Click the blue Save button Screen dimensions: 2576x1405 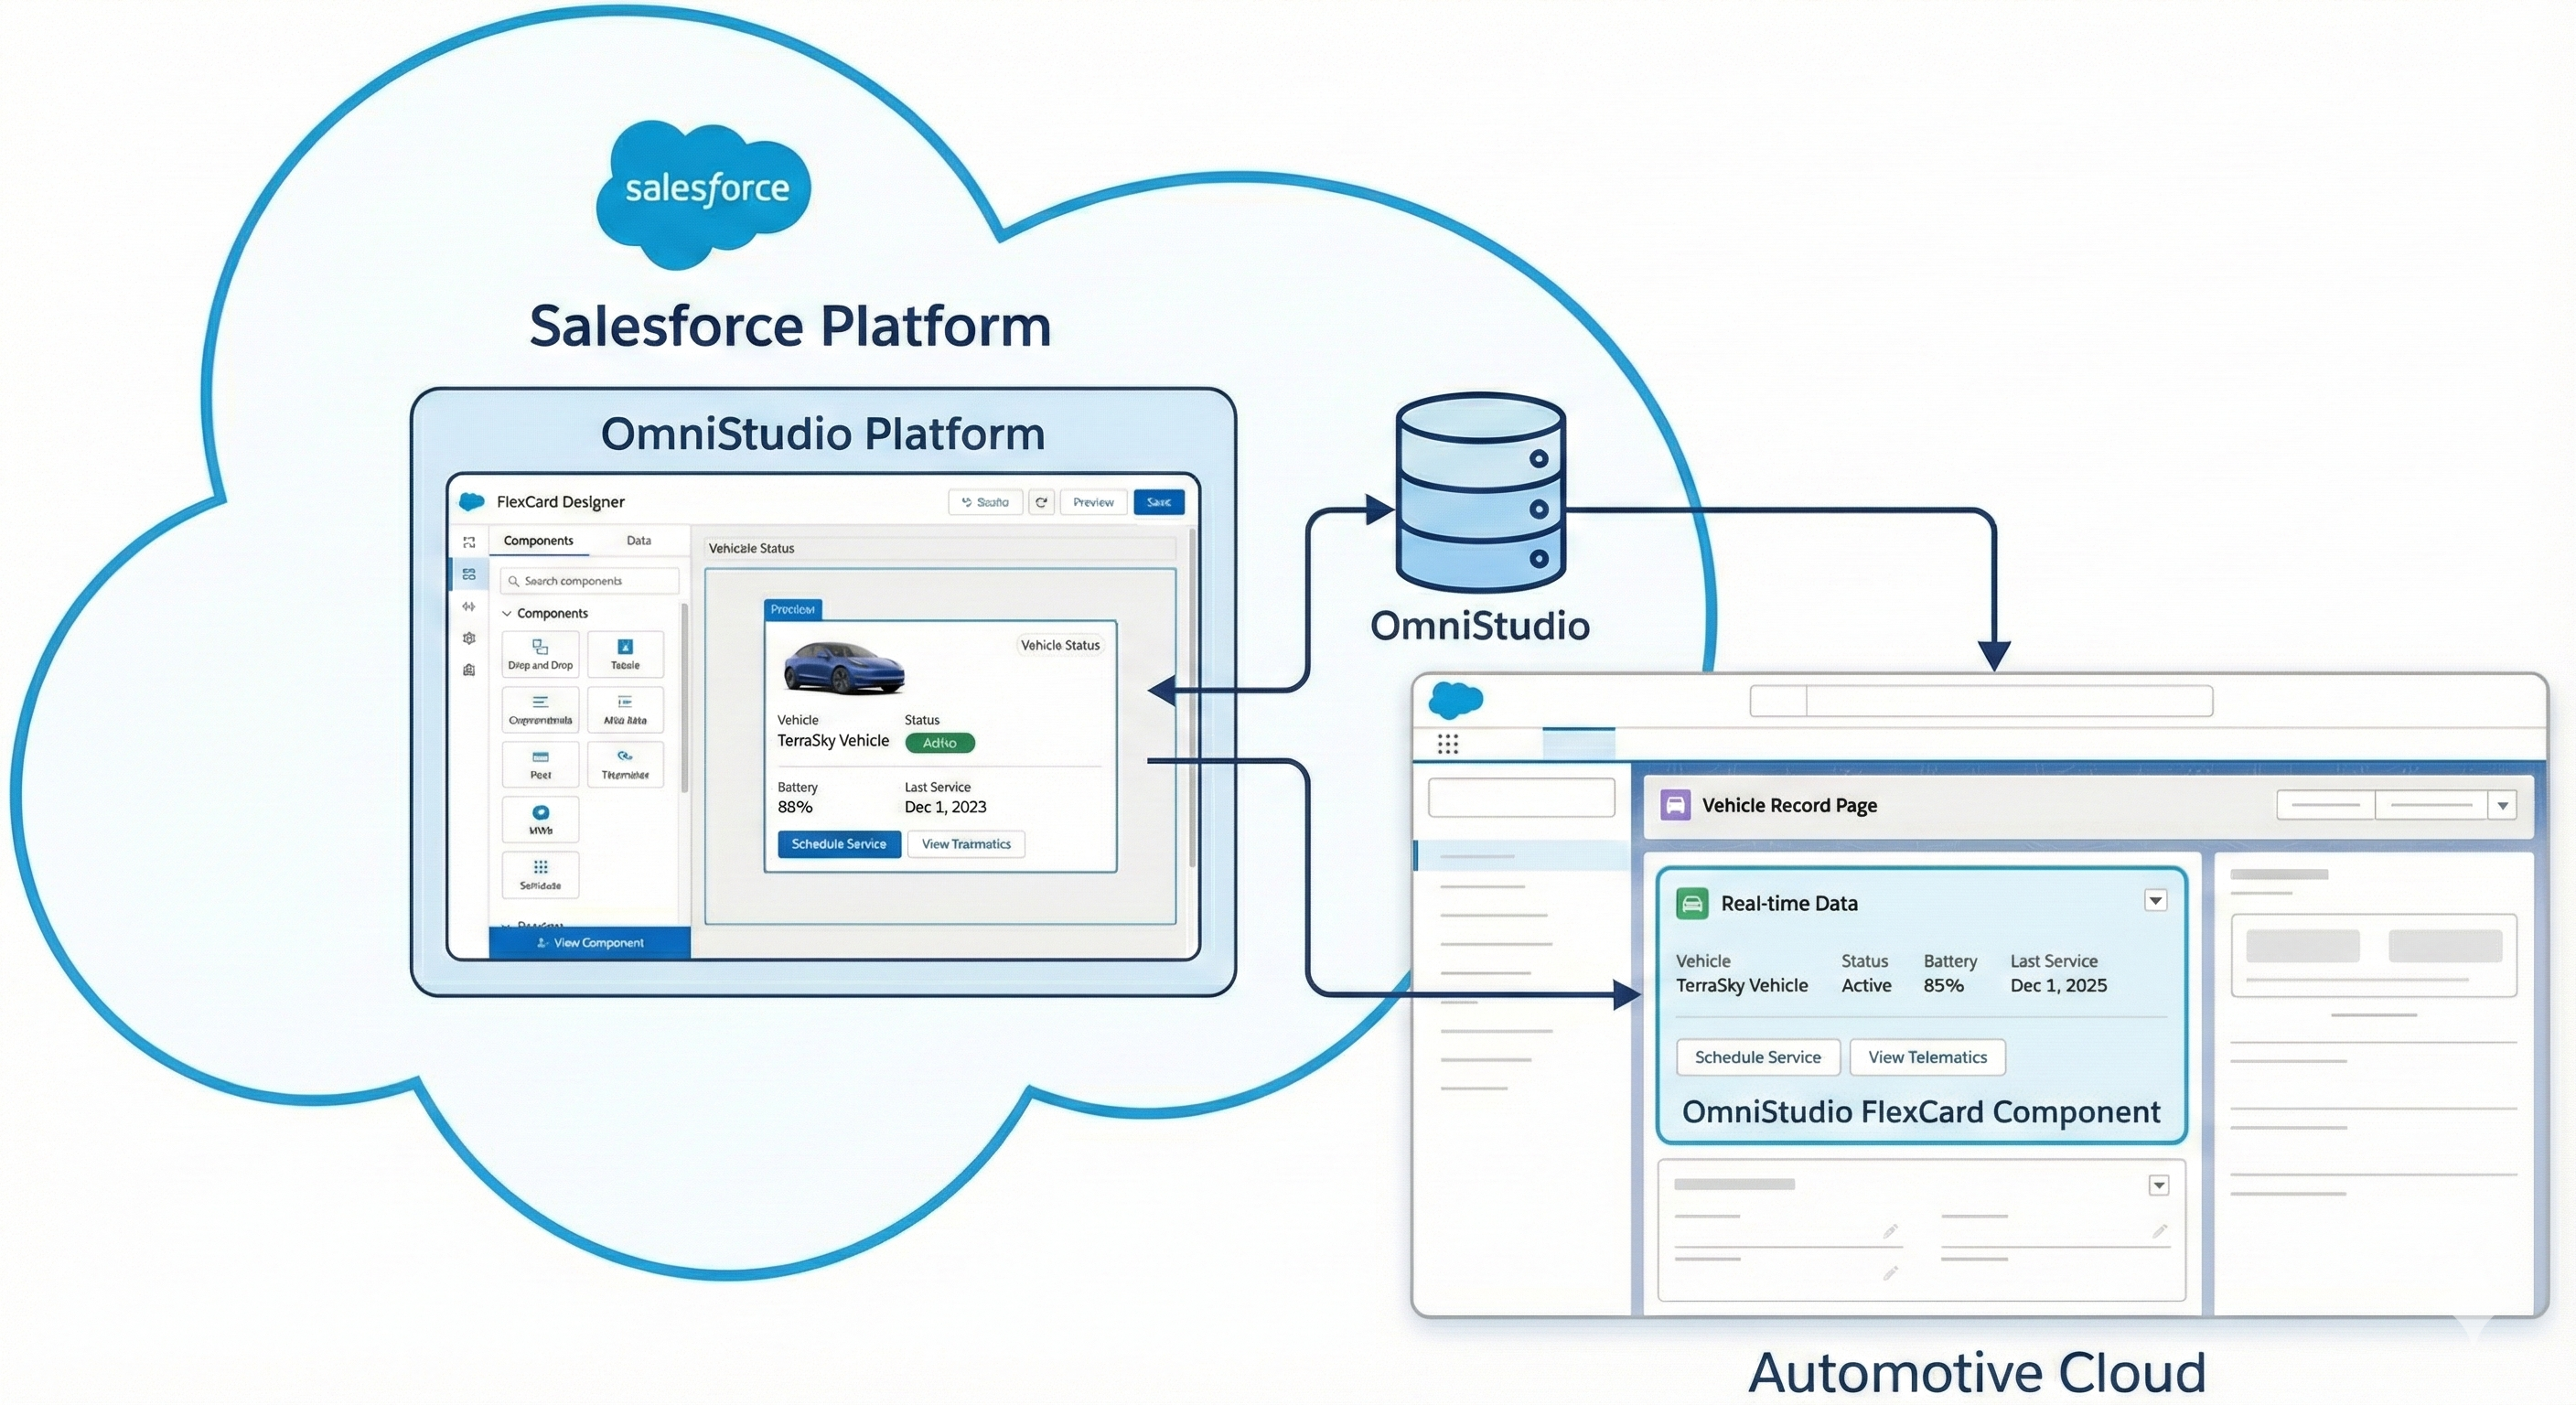1158,502
